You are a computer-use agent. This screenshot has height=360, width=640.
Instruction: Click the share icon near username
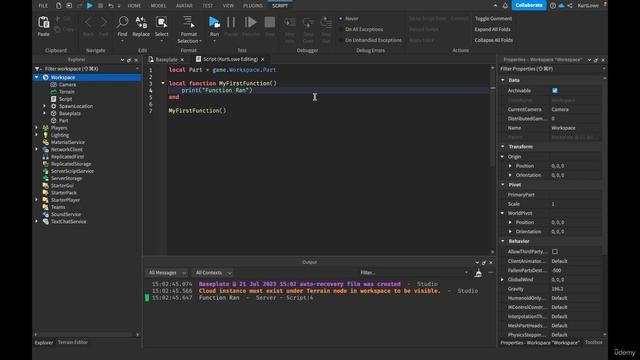pos(570,6)
